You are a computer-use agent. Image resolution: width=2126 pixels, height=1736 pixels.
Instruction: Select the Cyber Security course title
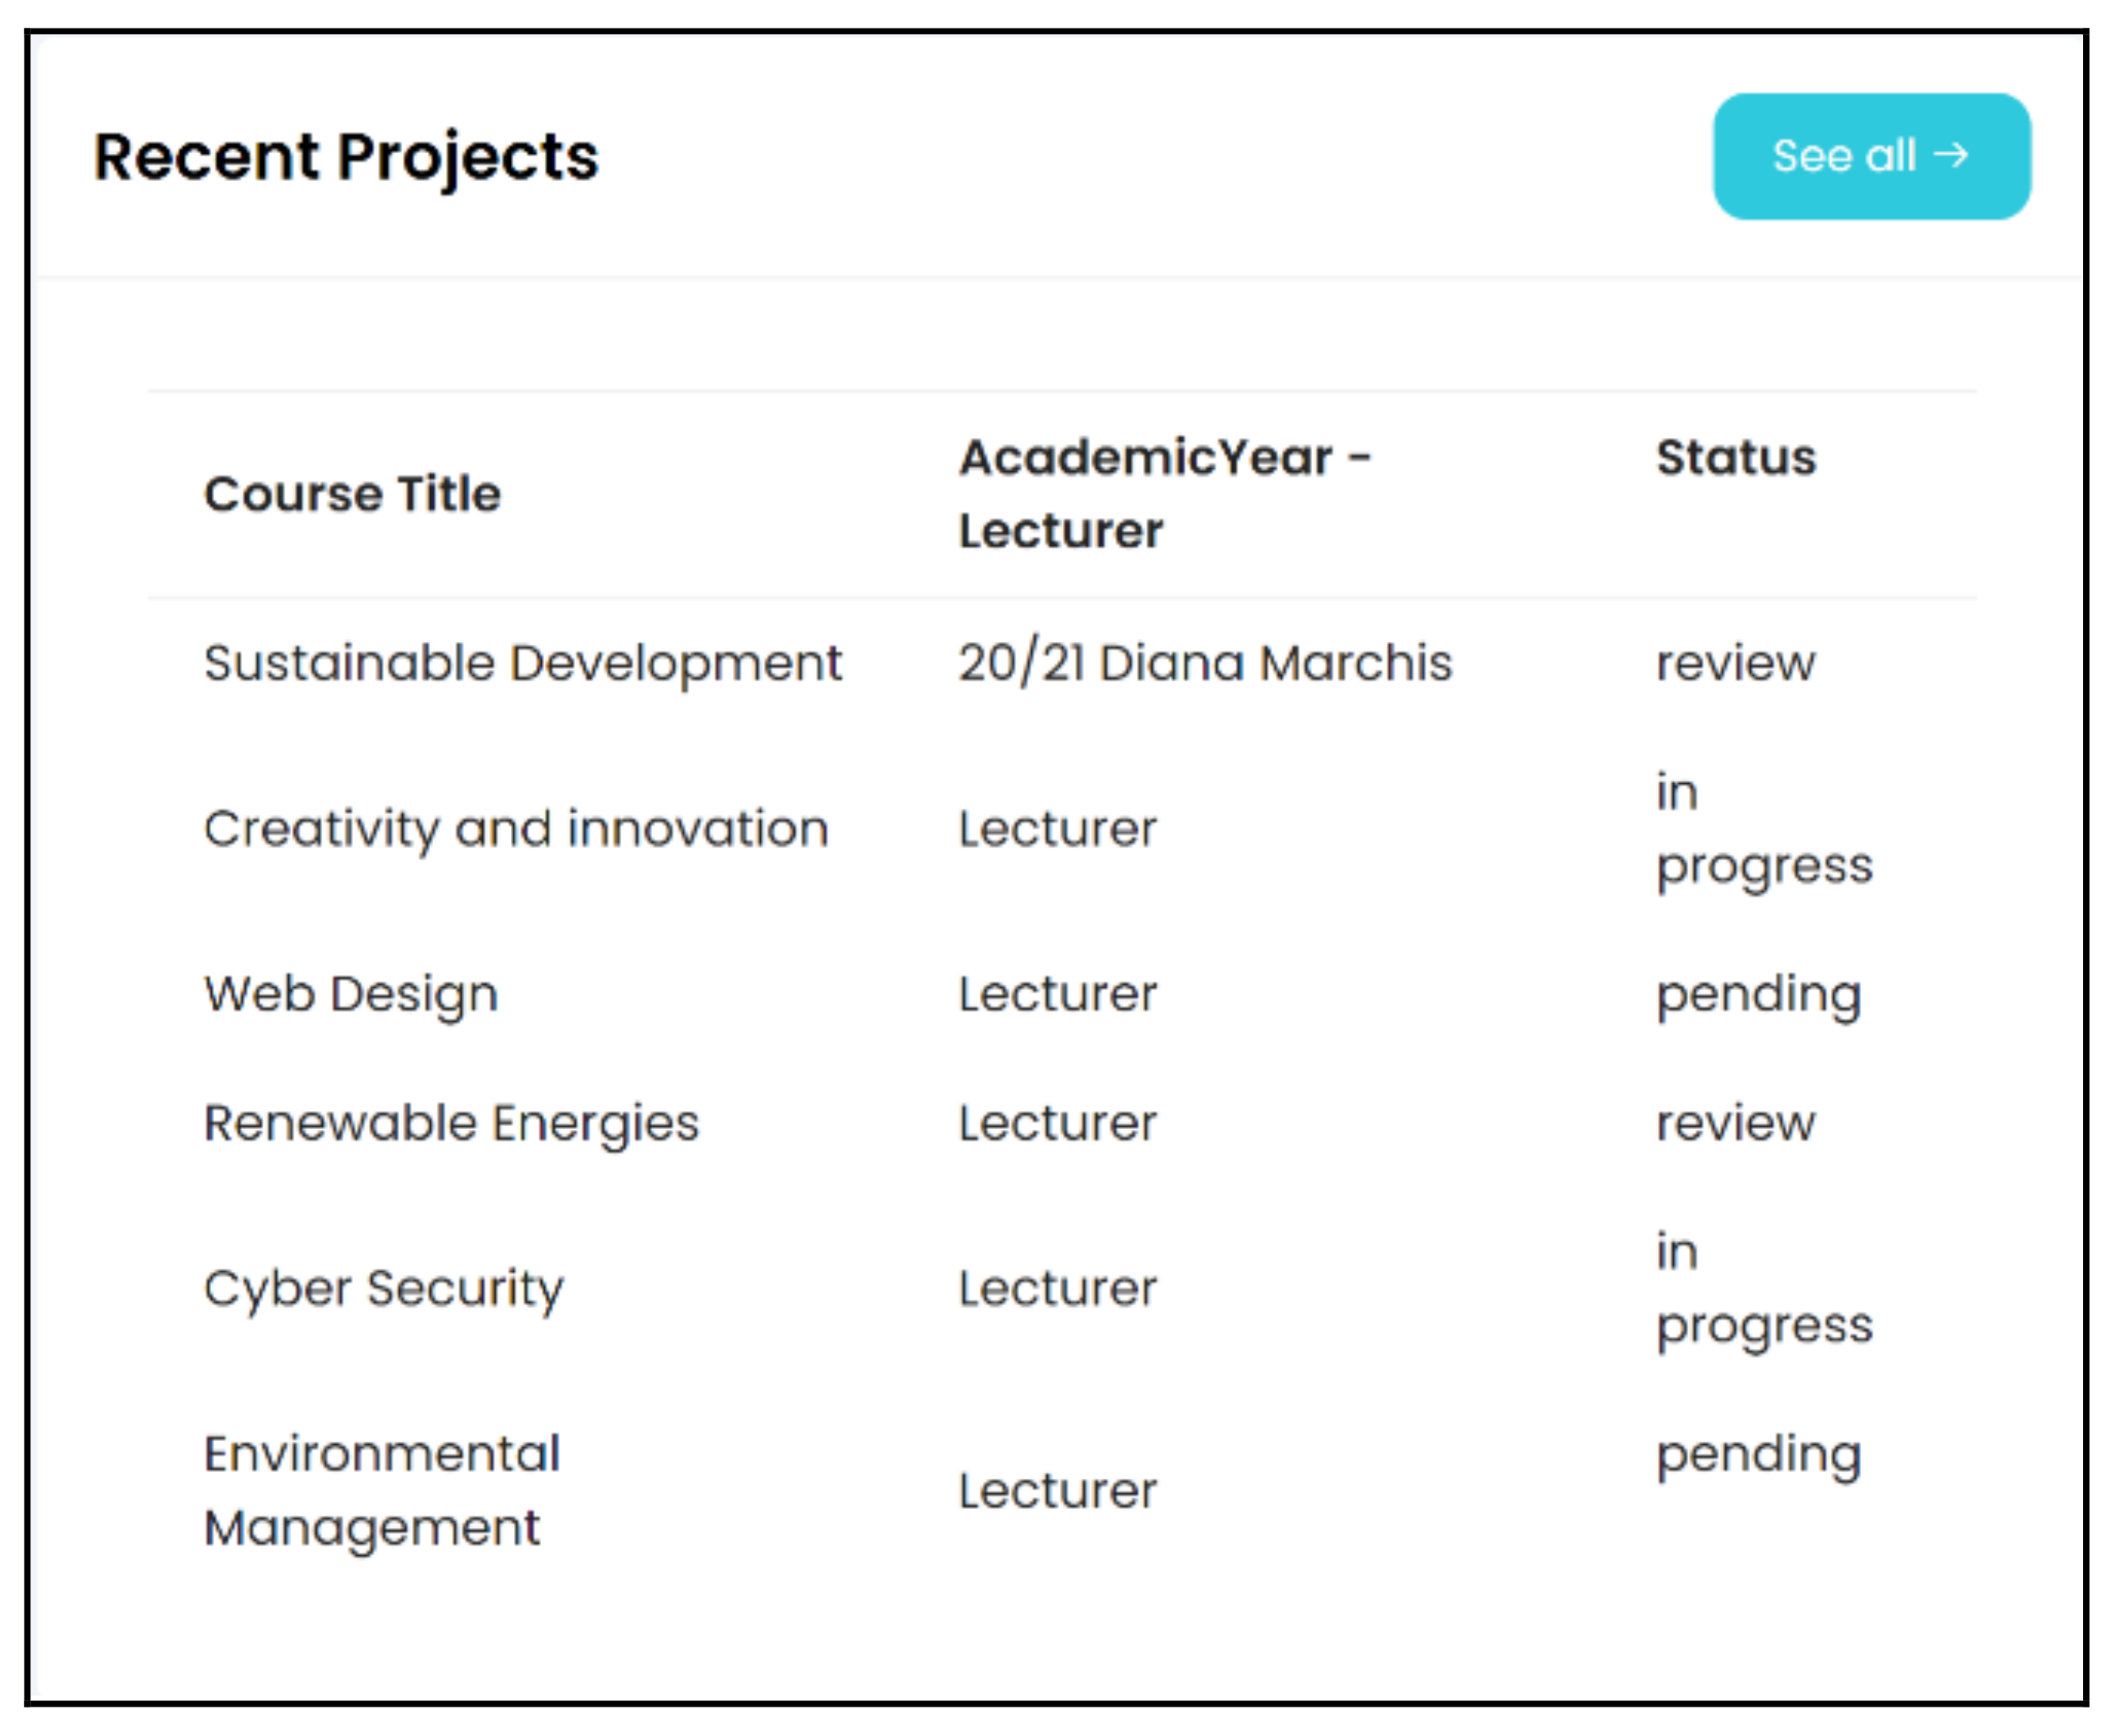[x=384, y=1288]
